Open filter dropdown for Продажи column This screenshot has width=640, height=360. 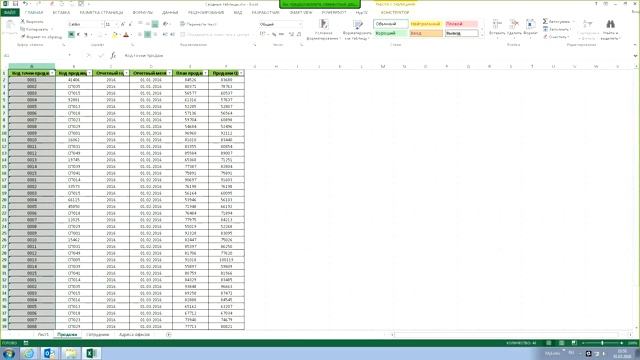pos(241,73)
